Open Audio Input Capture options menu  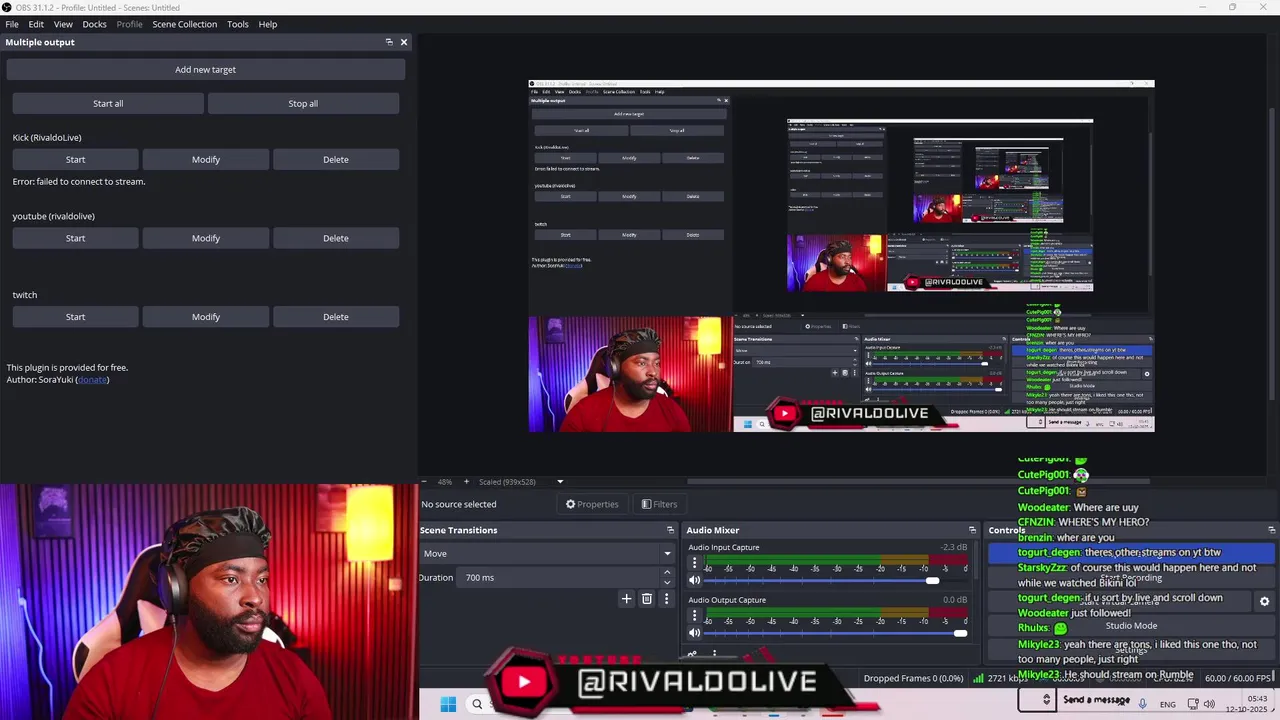coord(695,564)
